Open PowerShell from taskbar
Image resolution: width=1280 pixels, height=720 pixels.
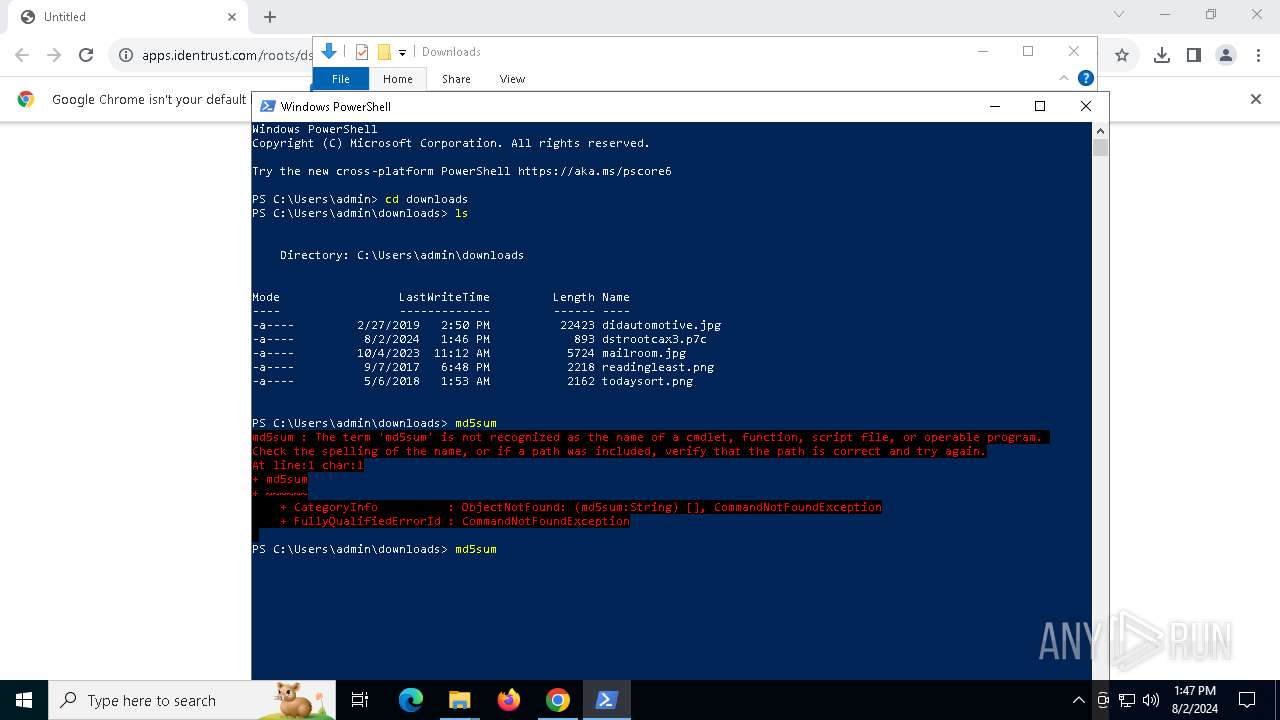(606, 700)
